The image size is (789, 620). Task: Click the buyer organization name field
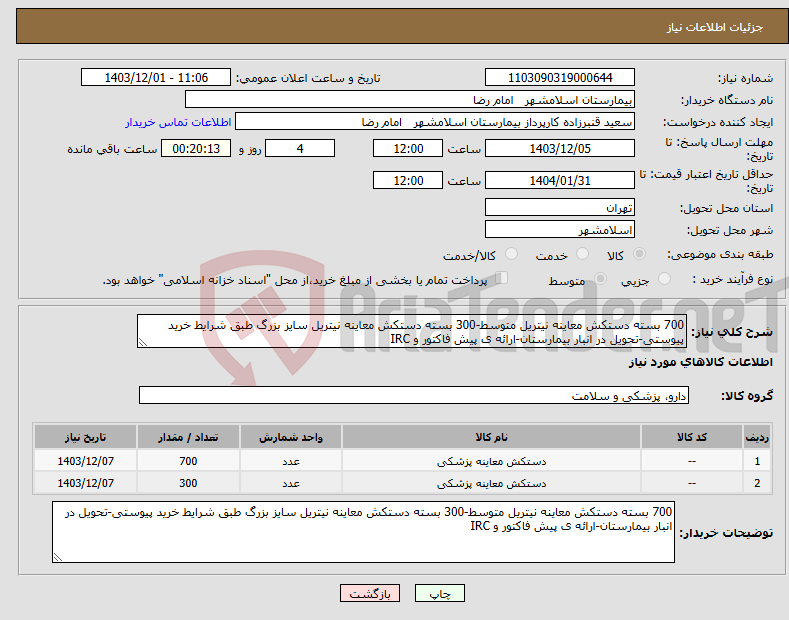coord(410,99)
